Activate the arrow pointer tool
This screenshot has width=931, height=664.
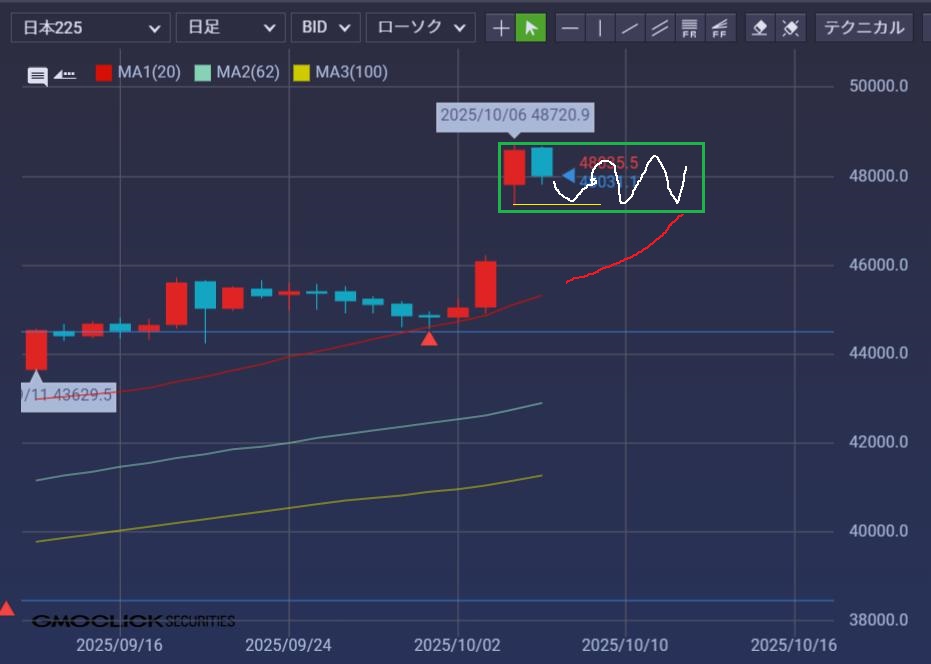[531, 28]
